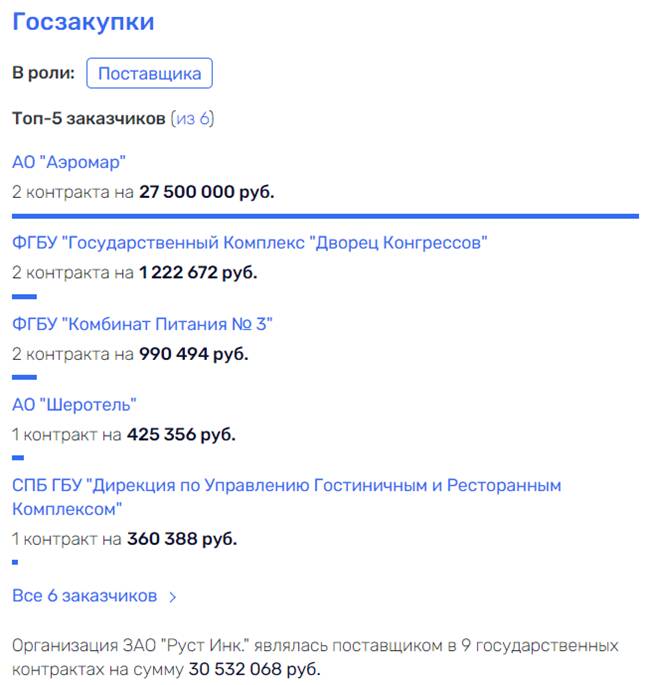Click the long blue bar under Аэромар
Image resolution: width=646 pixels, height=685 pixels.
(325, 215)
